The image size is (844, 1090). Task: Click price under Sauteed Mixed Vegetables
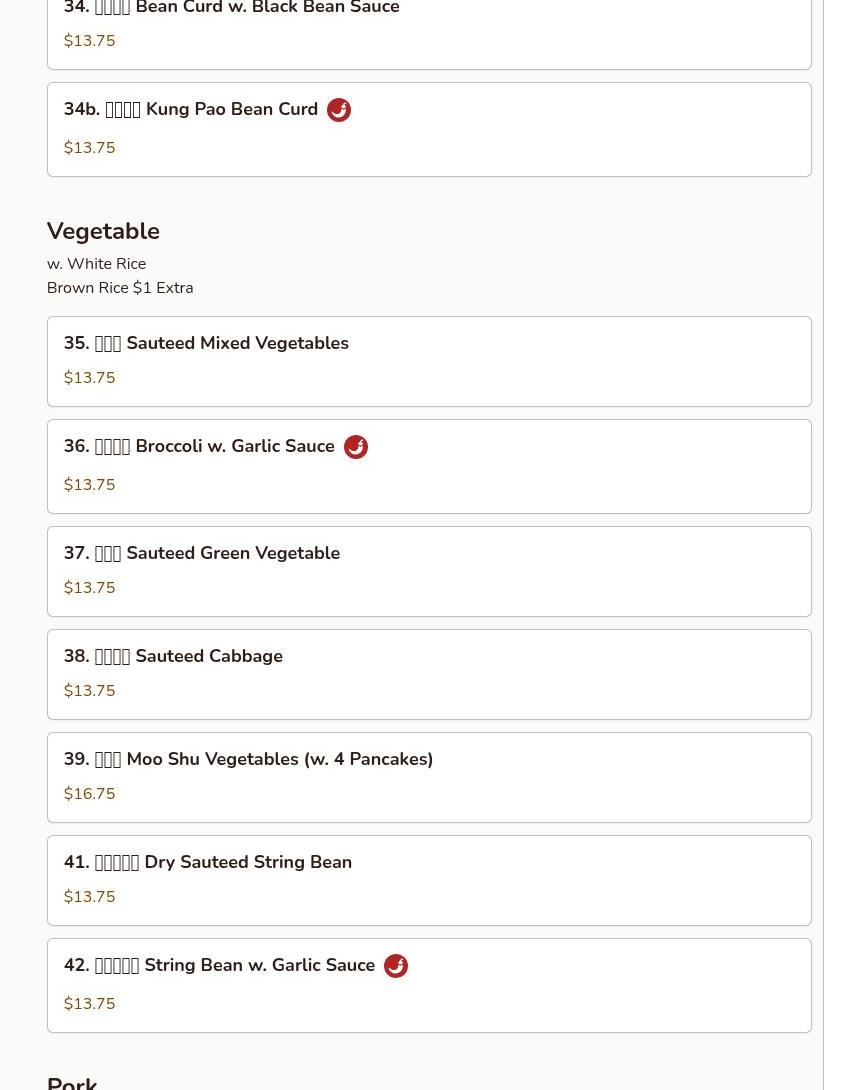[x=89, y=378]
